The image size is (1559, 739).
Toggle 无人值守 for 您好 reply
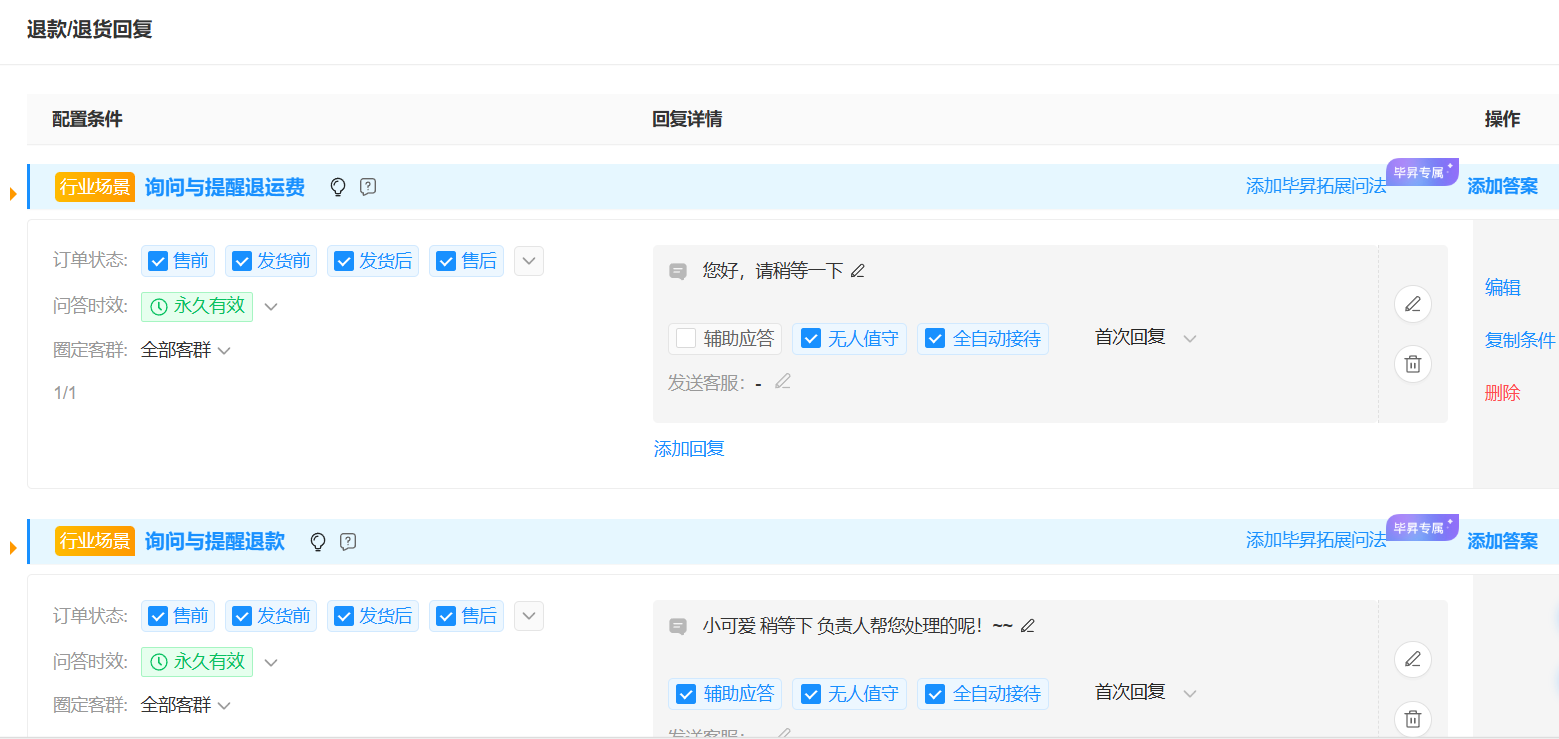[811, 338]
